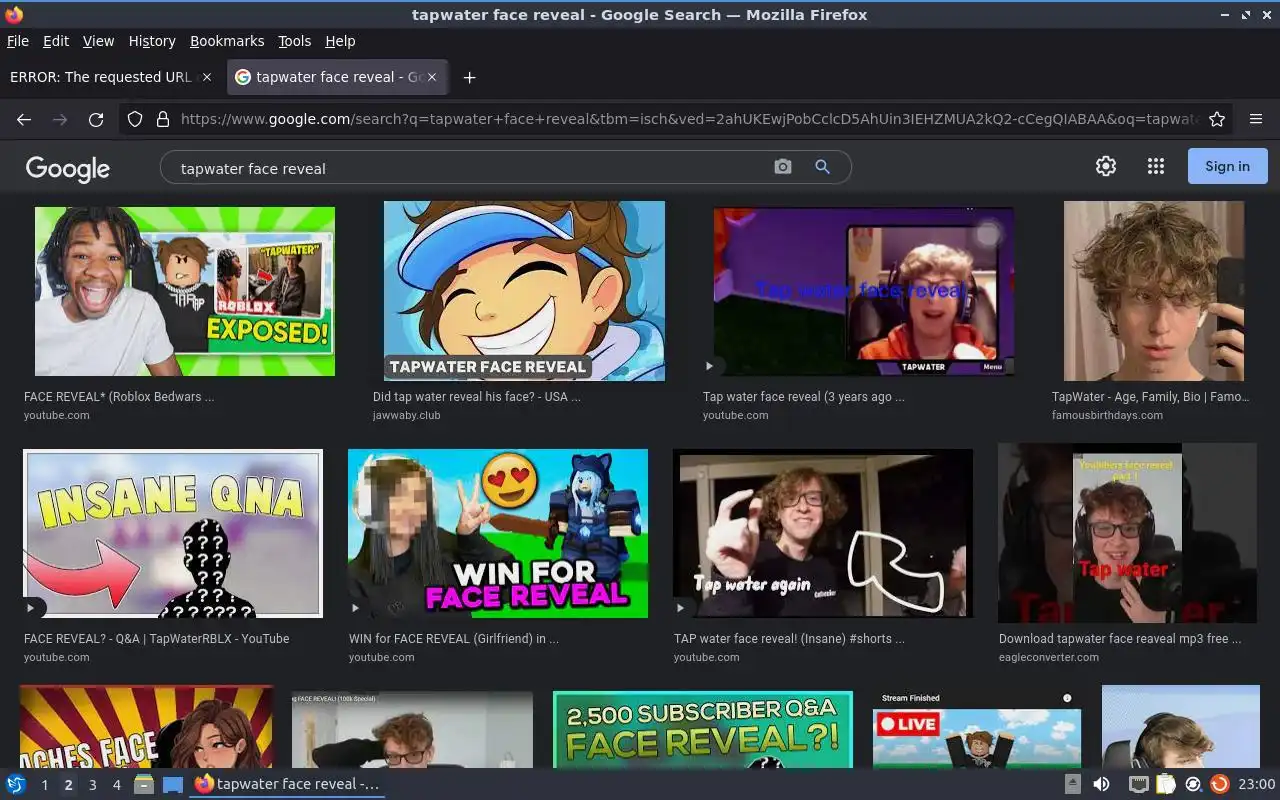This screenshot has width=1280, height=800.
Task: Open the system start menu icon
Action: [16, 784]
